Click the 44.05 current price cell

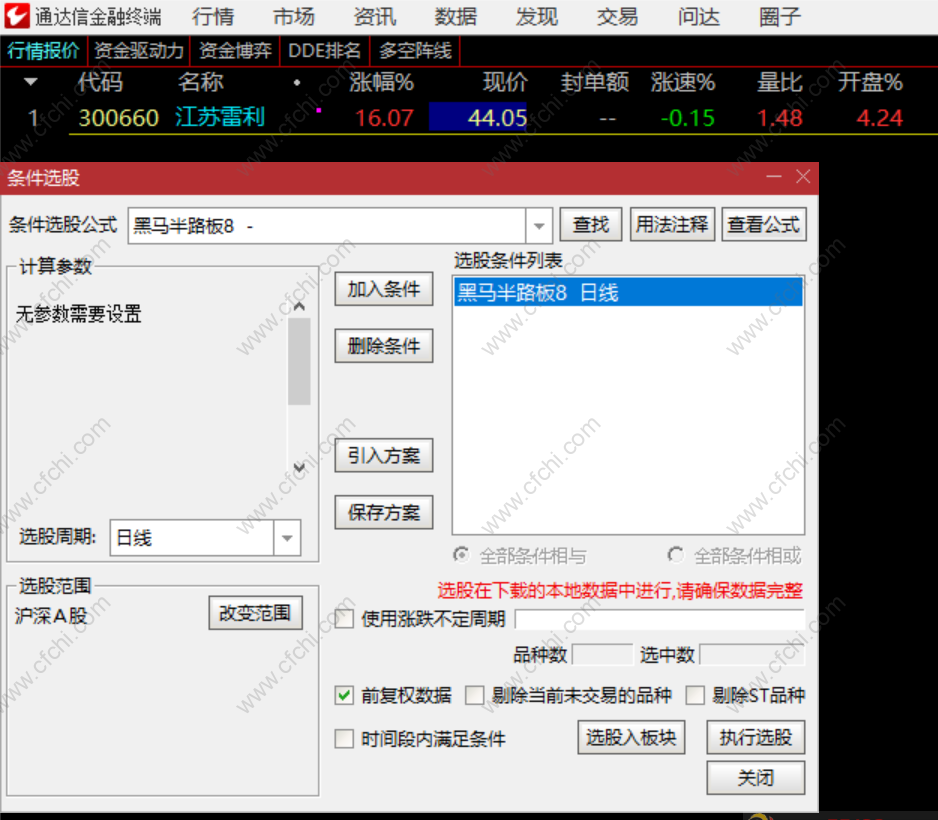[x=478, y=117]
